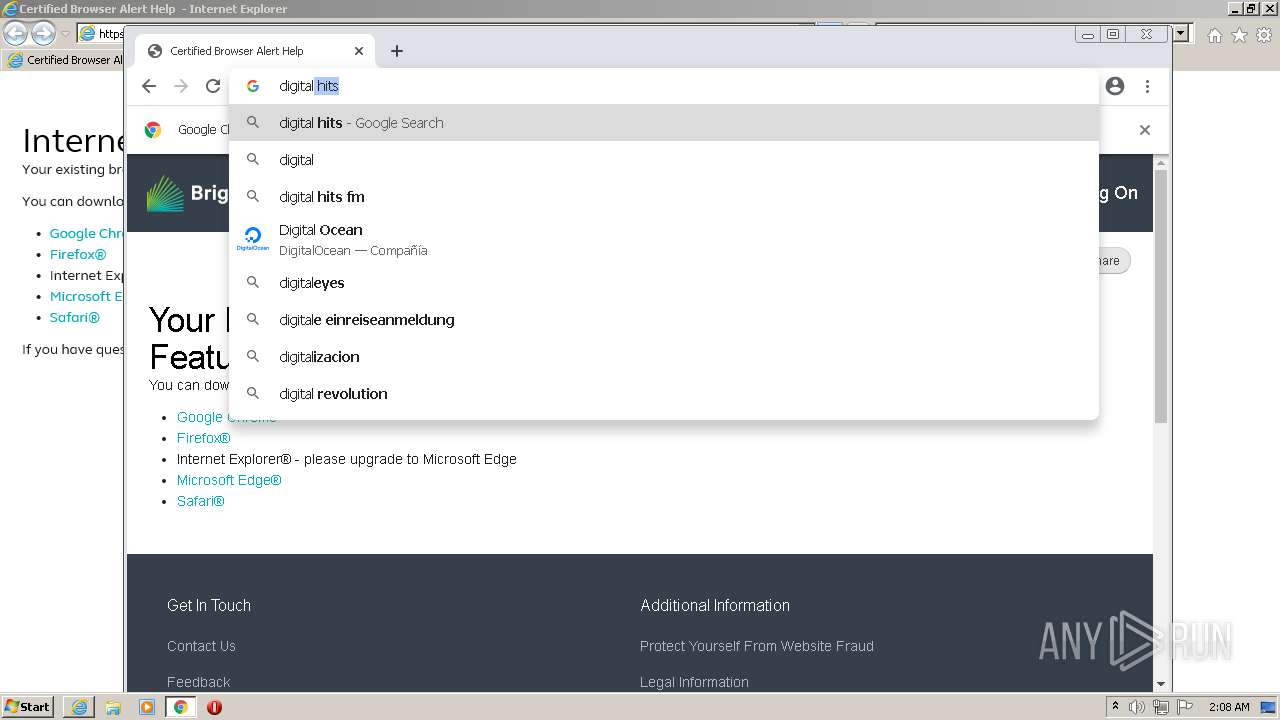Open the Windows Start menu
1280x720 pixels.
(28, 706)
